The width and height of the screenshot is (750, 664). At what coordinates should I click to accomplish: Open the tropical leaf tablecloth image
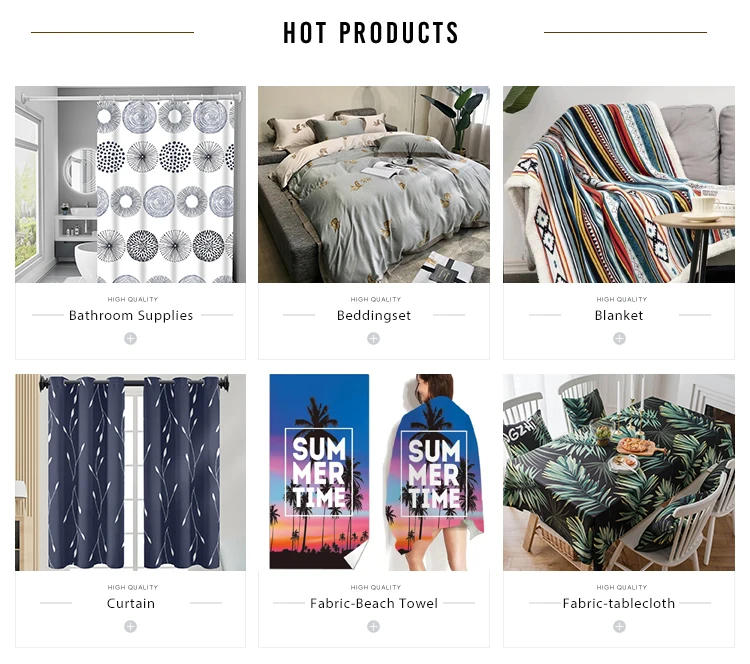pos(619,473)
